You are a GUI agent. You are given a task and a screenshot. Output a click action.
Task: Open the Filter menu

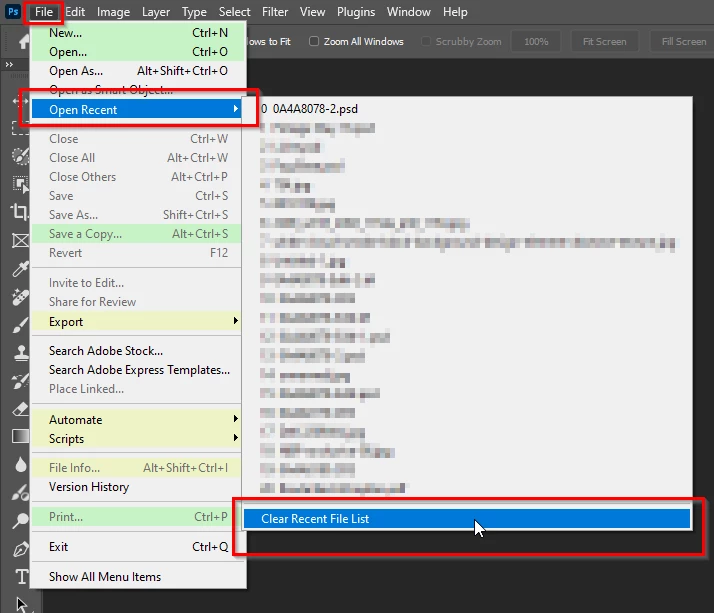coord(275,12)
